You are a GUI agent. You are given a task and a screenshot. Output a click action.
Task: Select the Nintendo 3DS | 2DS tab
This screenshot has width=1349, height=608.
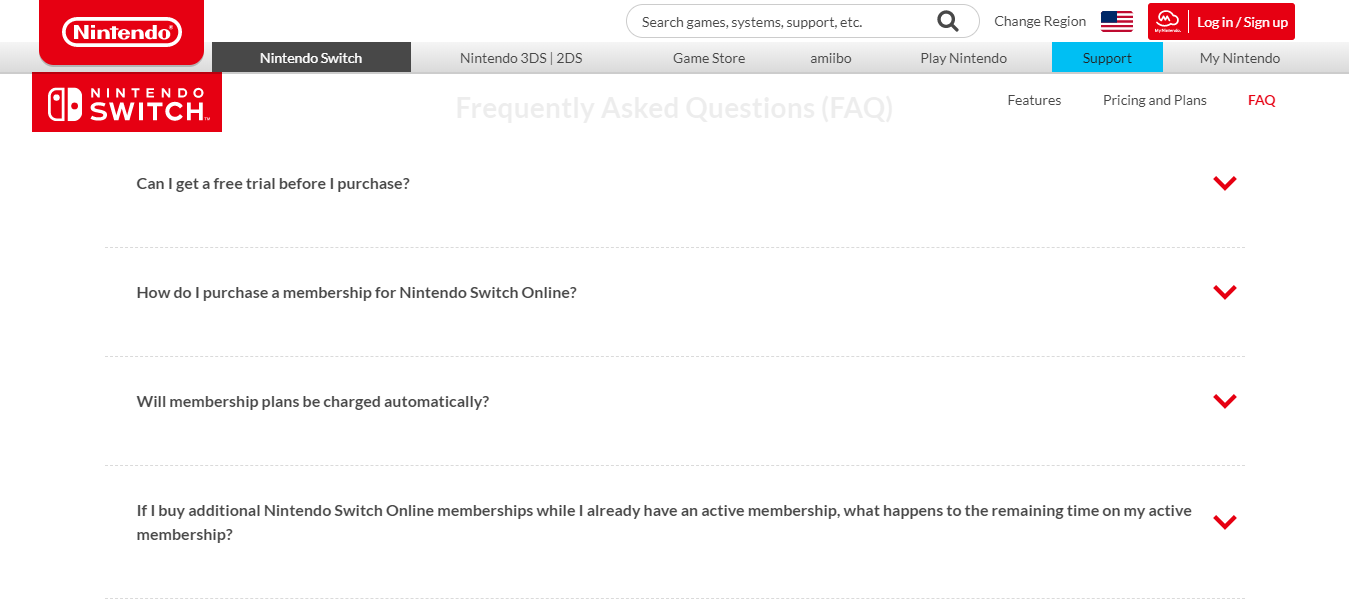coord(521,57)
